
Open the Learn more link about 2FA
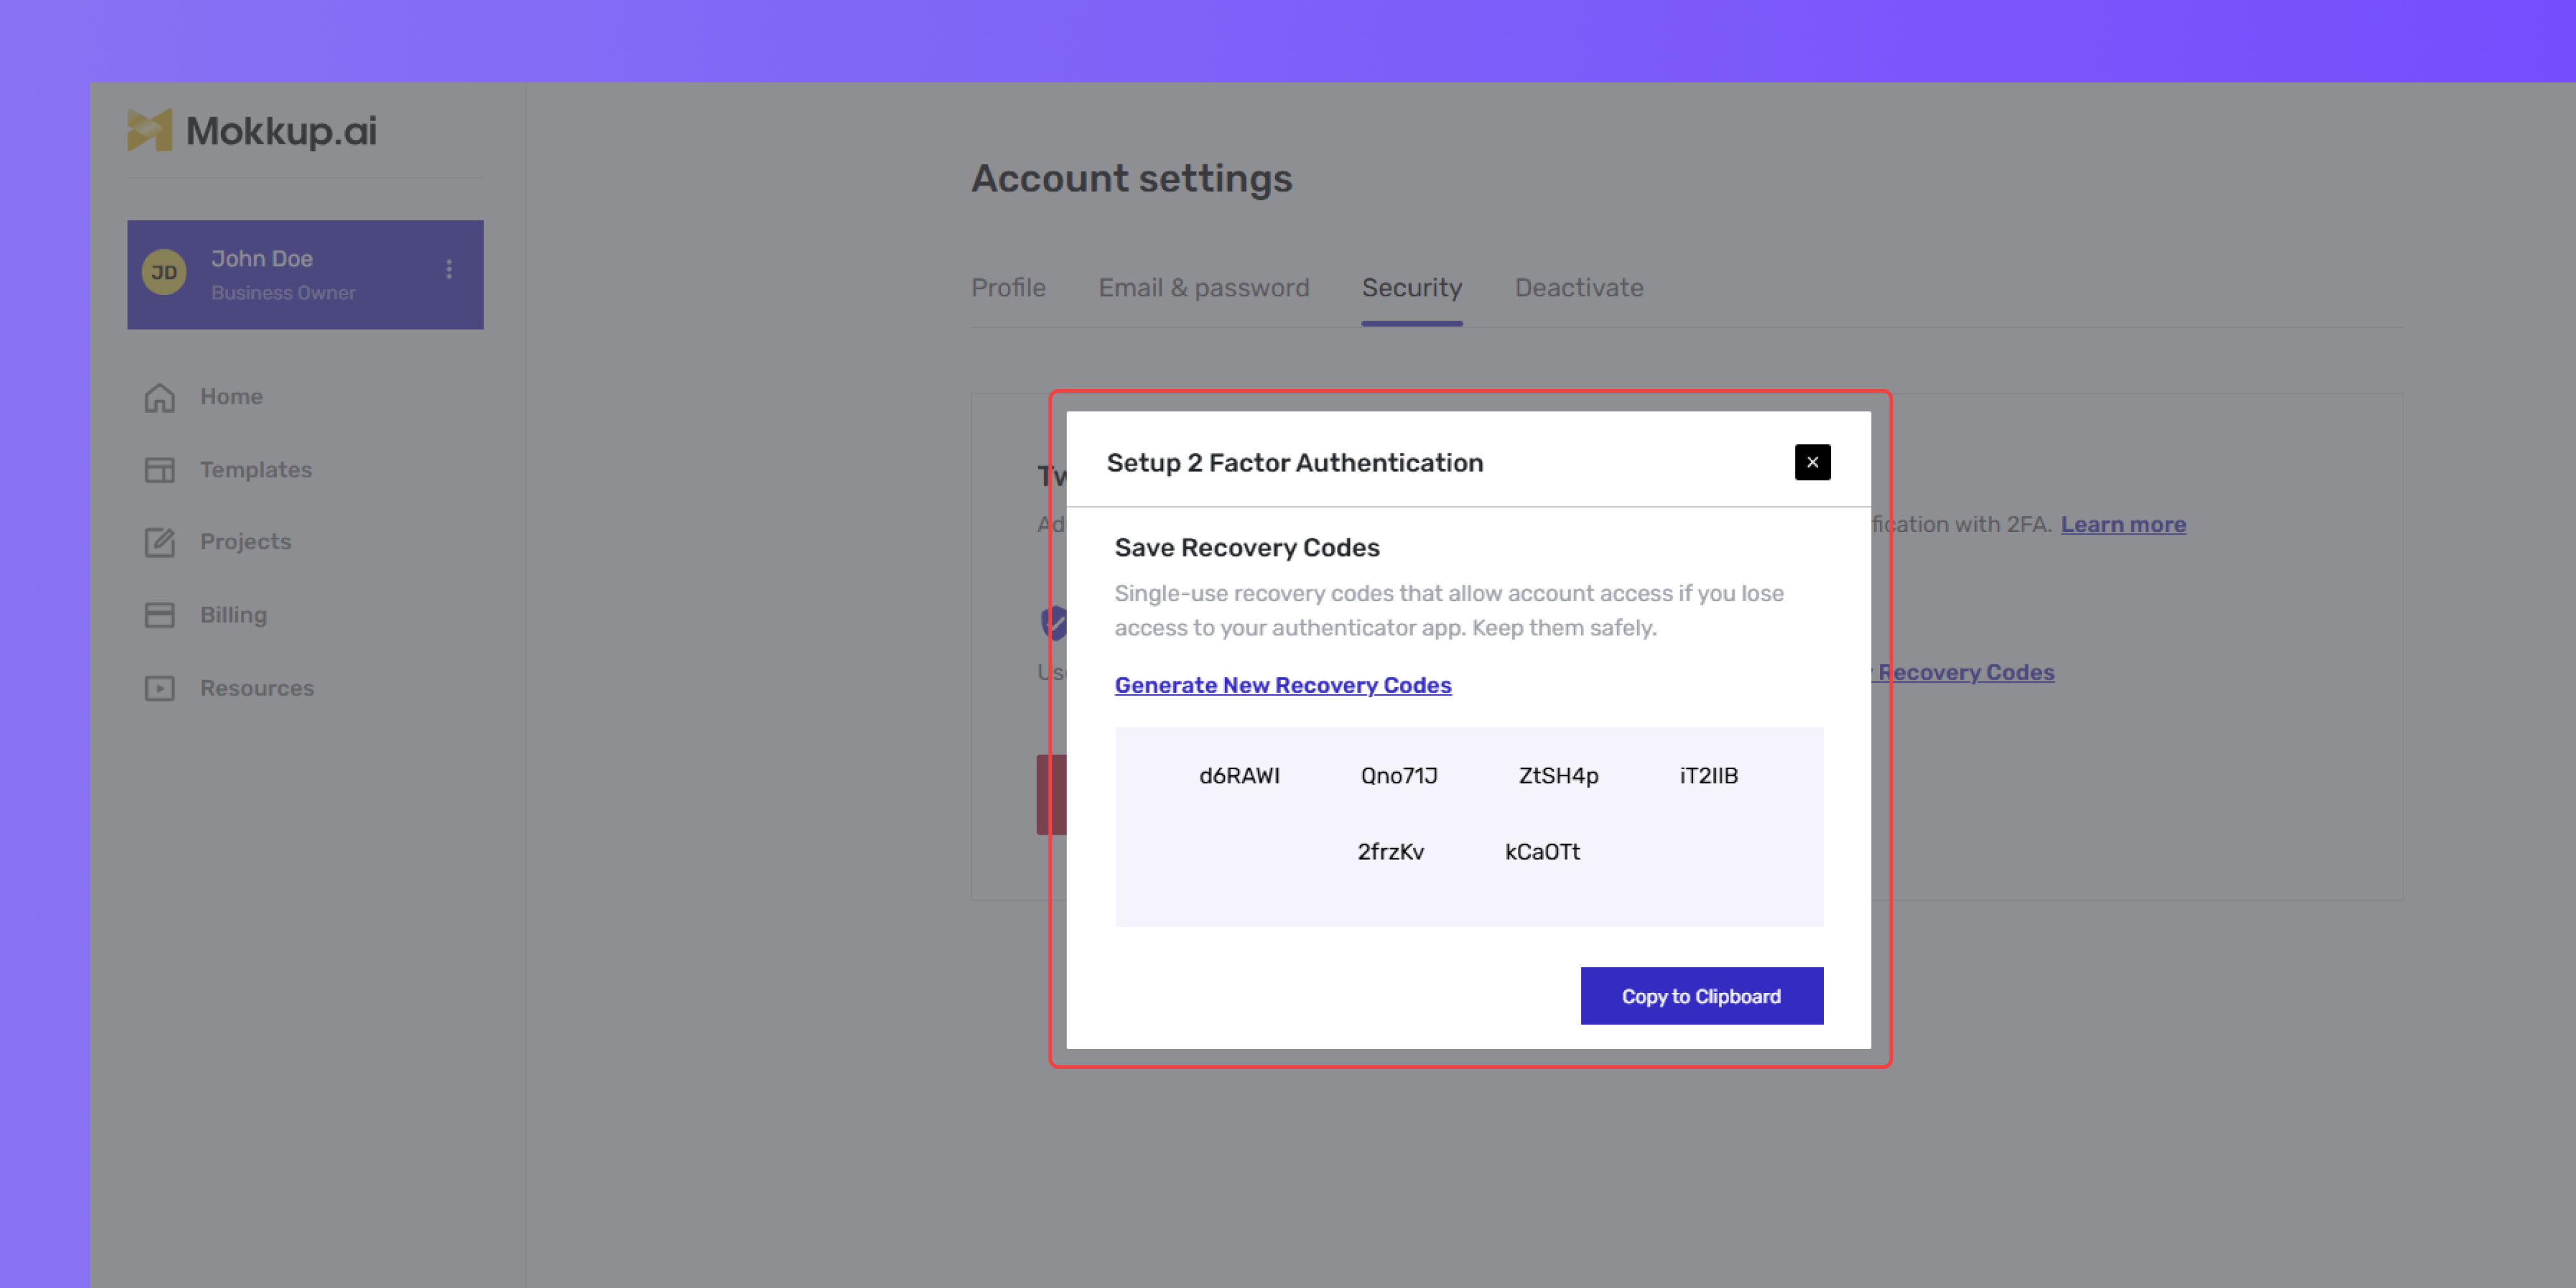[x=2122, y=524]
